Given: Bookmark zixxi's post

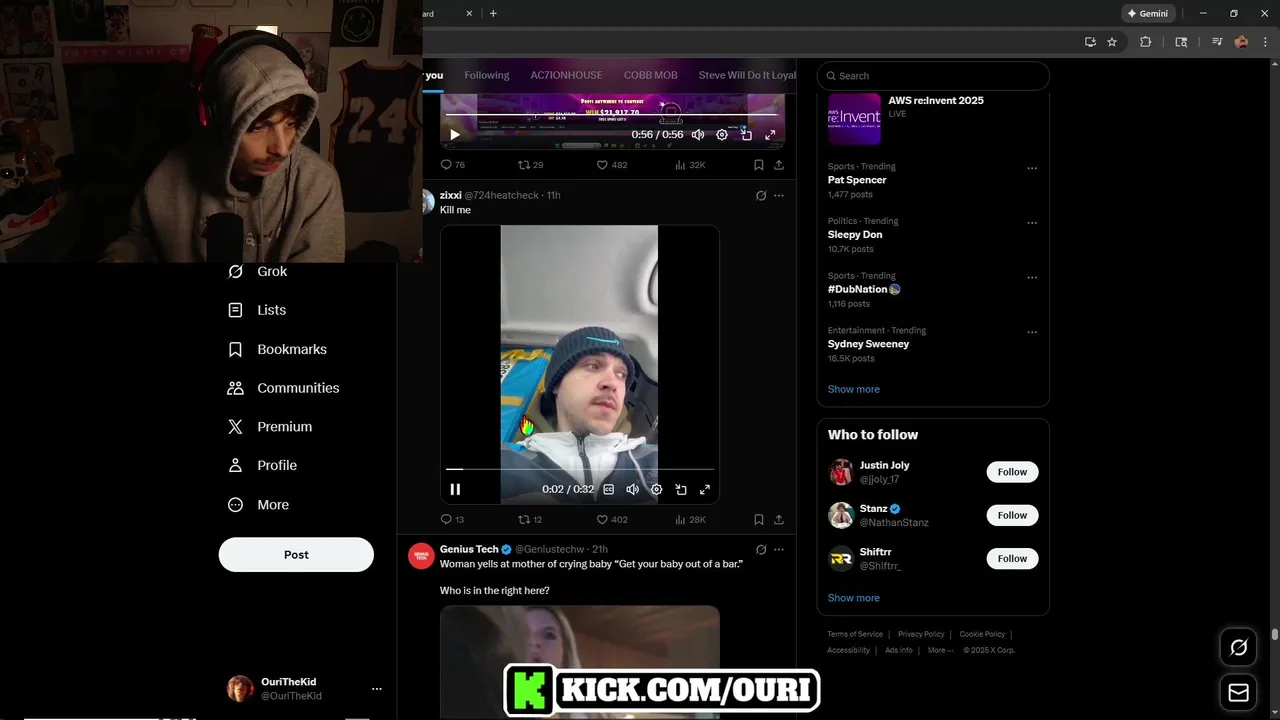Looking at the screenshot, I should tap(759, 519).
